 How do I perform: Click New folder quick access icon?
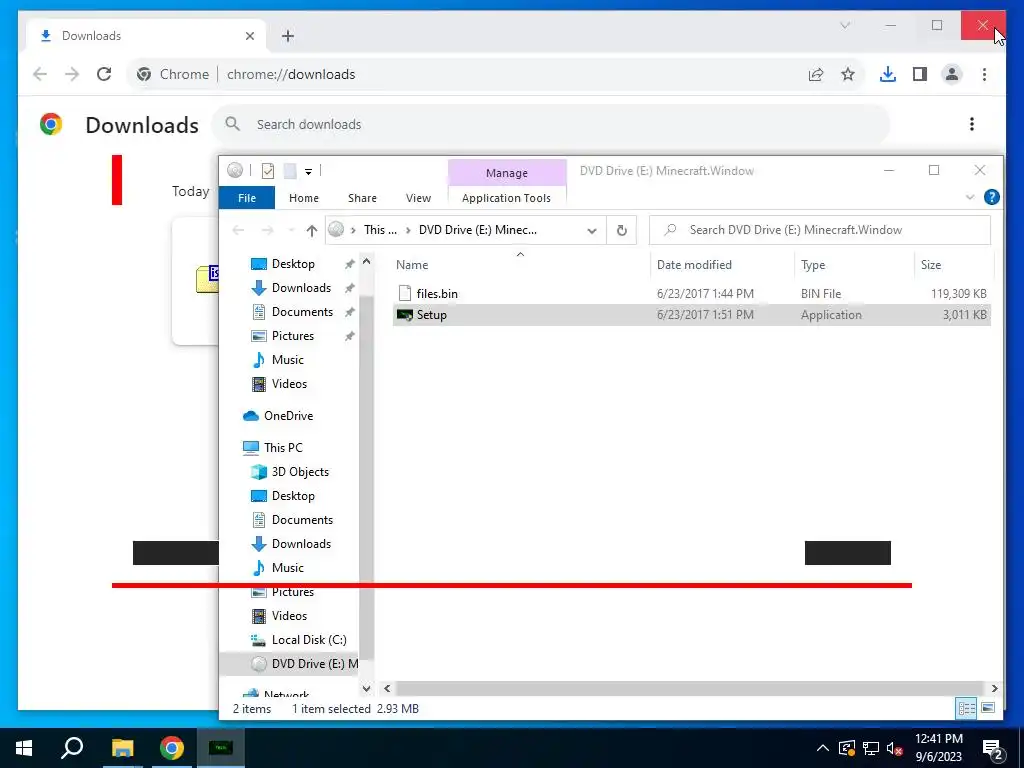[x=290, y=171]
